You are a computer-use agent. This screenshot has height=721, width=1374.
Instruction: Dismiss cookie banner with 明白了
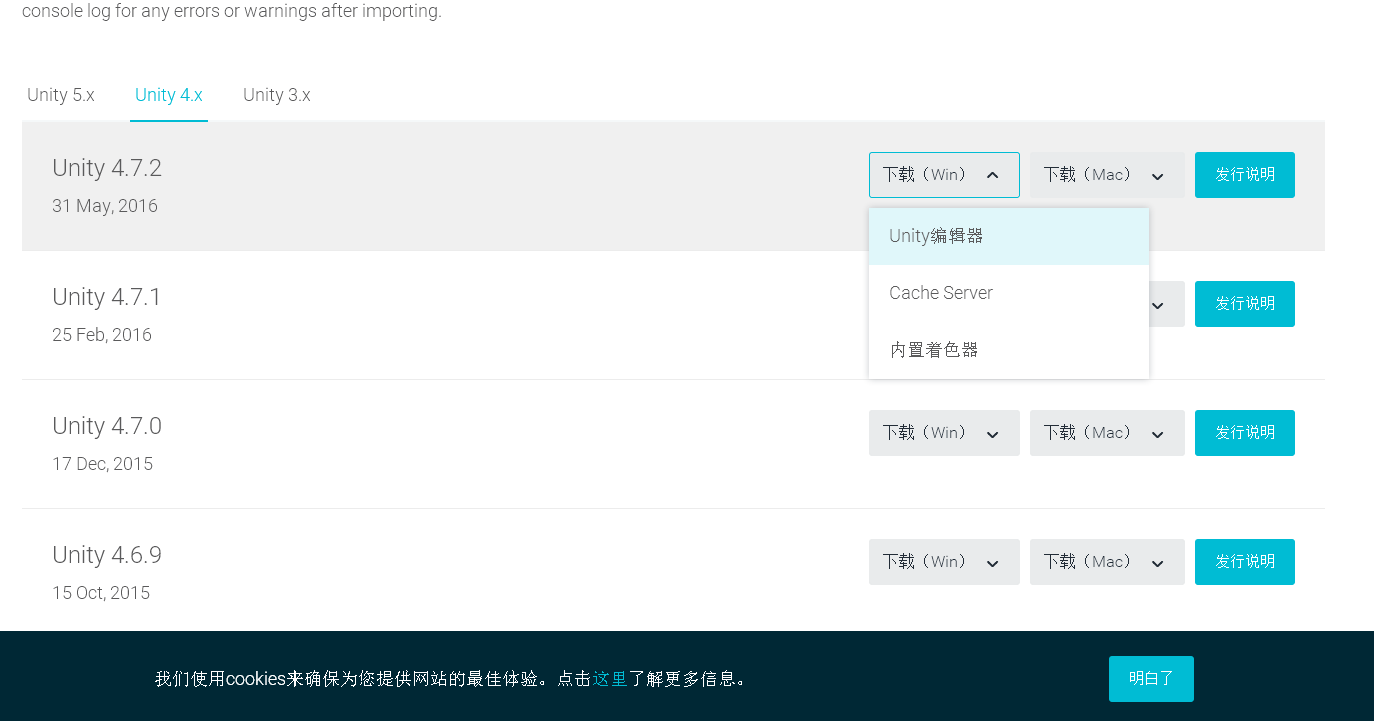[x=1151, y=679]
